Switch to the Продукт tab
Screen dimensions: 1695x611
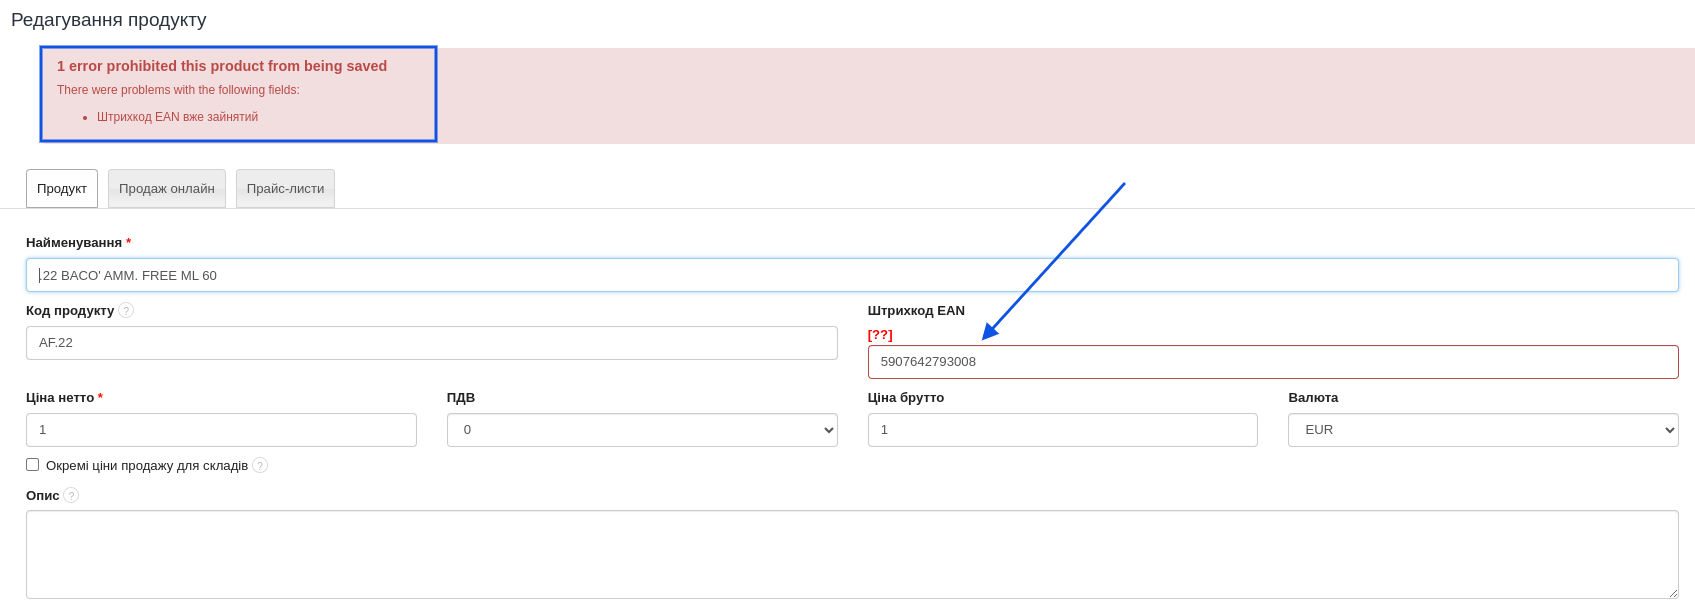point(62,189)
